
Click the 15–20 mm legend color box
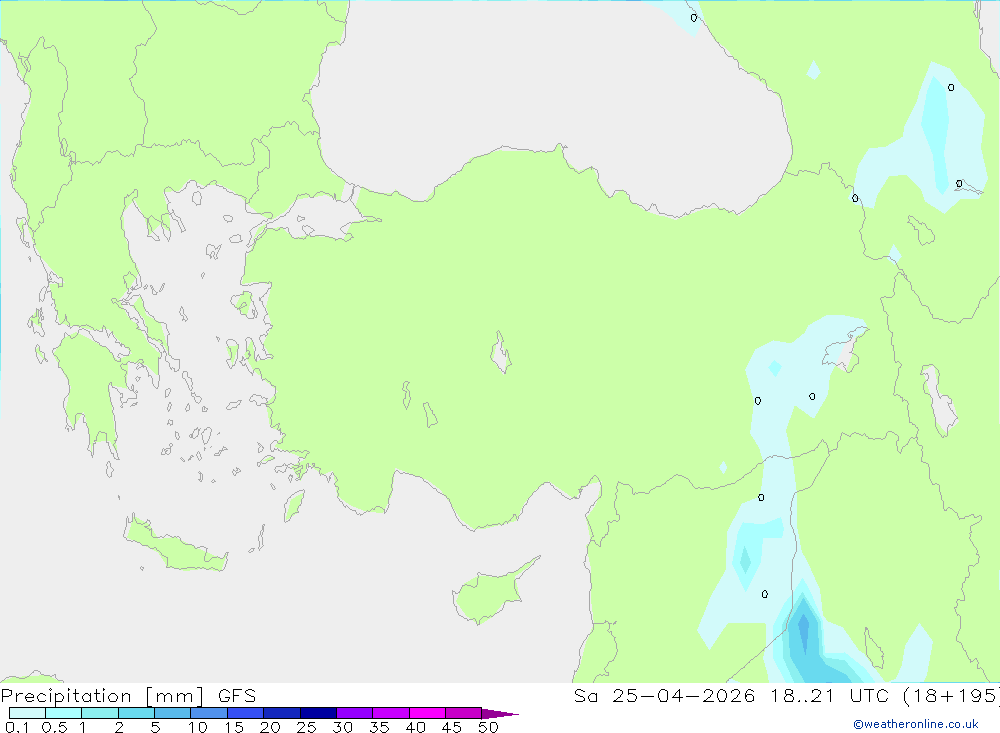click(245, 713)
